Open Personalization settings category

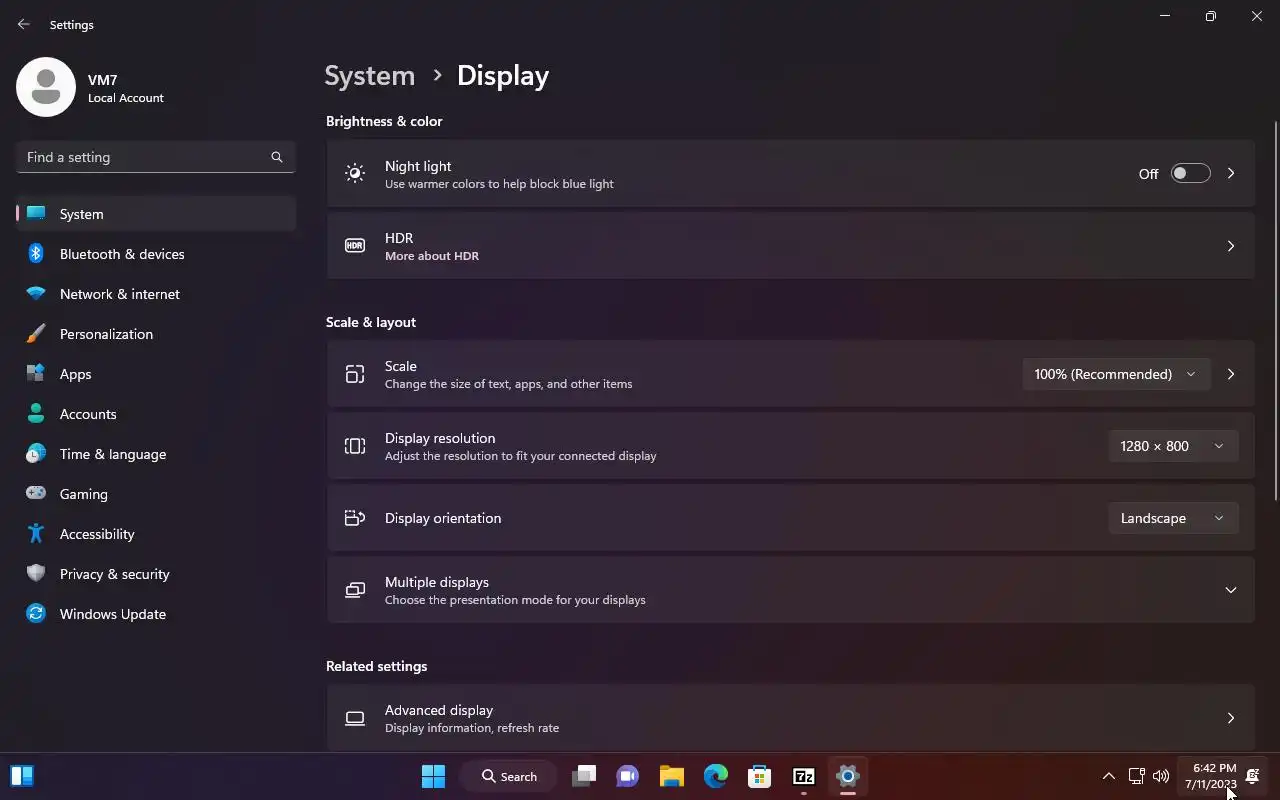pyautogui.click(x=156, y=334)
